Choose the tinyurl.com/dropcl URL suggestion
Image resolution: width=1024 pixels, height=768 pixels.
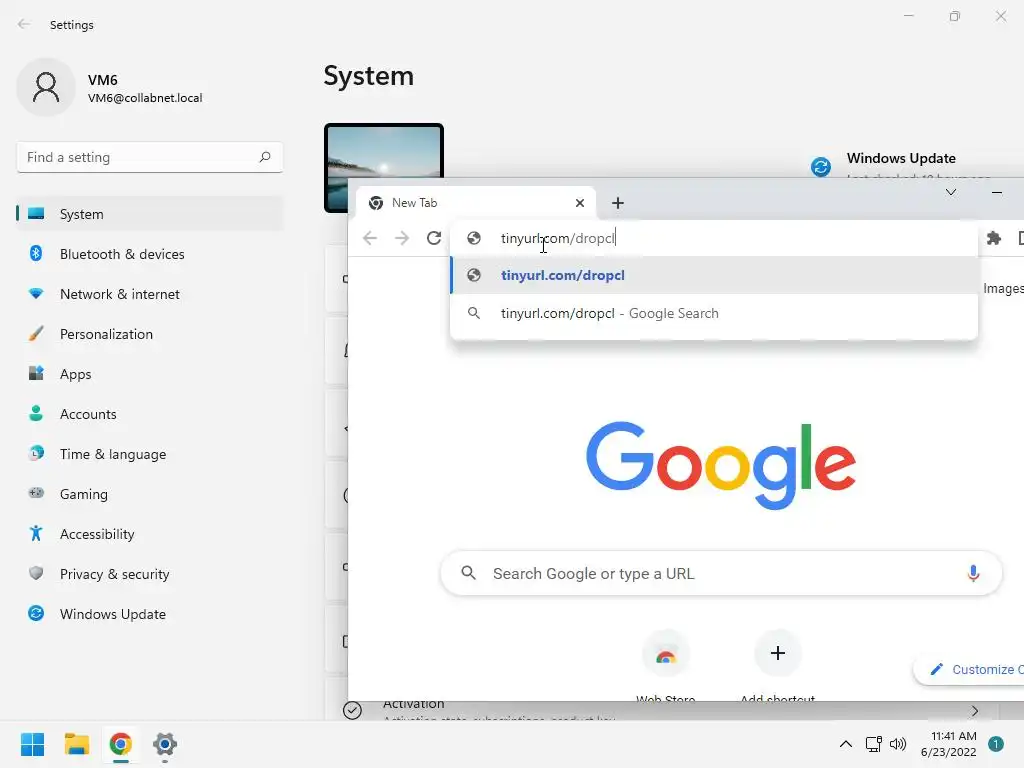(x=714, y=276)
